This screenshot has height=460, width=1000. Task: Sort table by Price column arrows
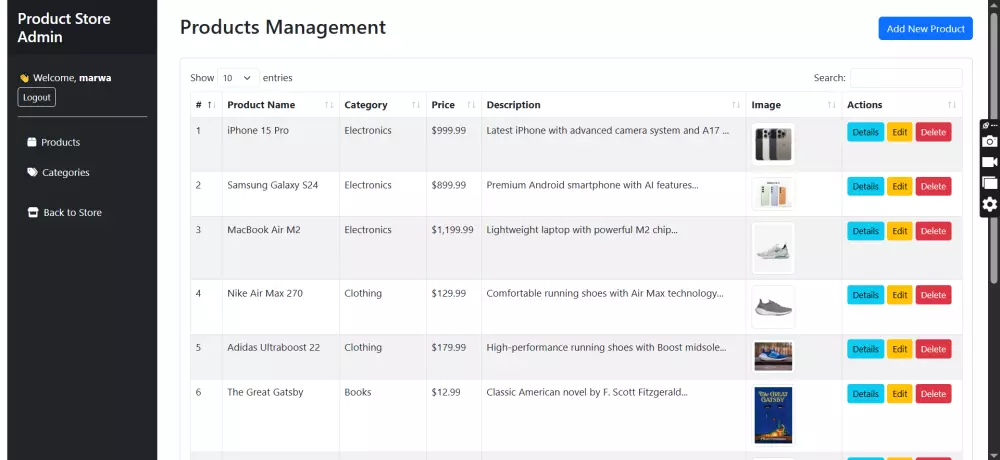[469, 105]
